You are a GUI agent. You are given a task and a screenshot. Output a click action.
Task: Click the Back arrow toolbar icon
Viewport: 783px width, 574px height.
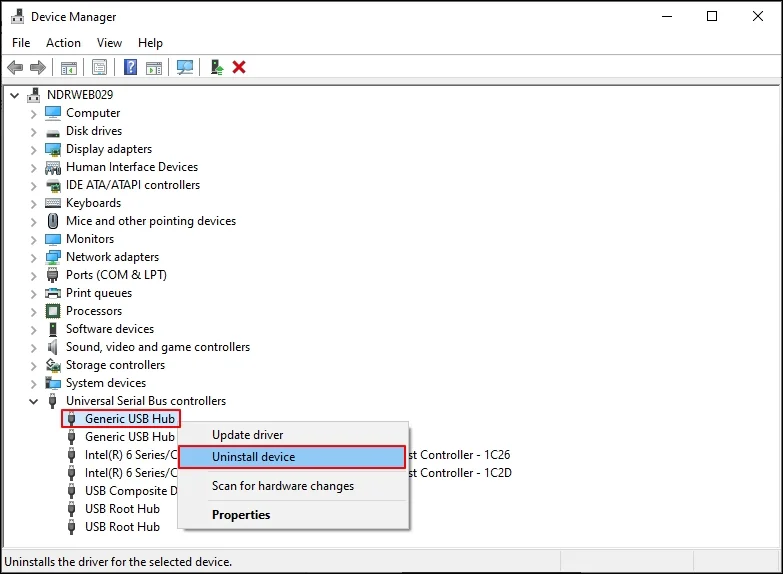[x=15, y=67]
